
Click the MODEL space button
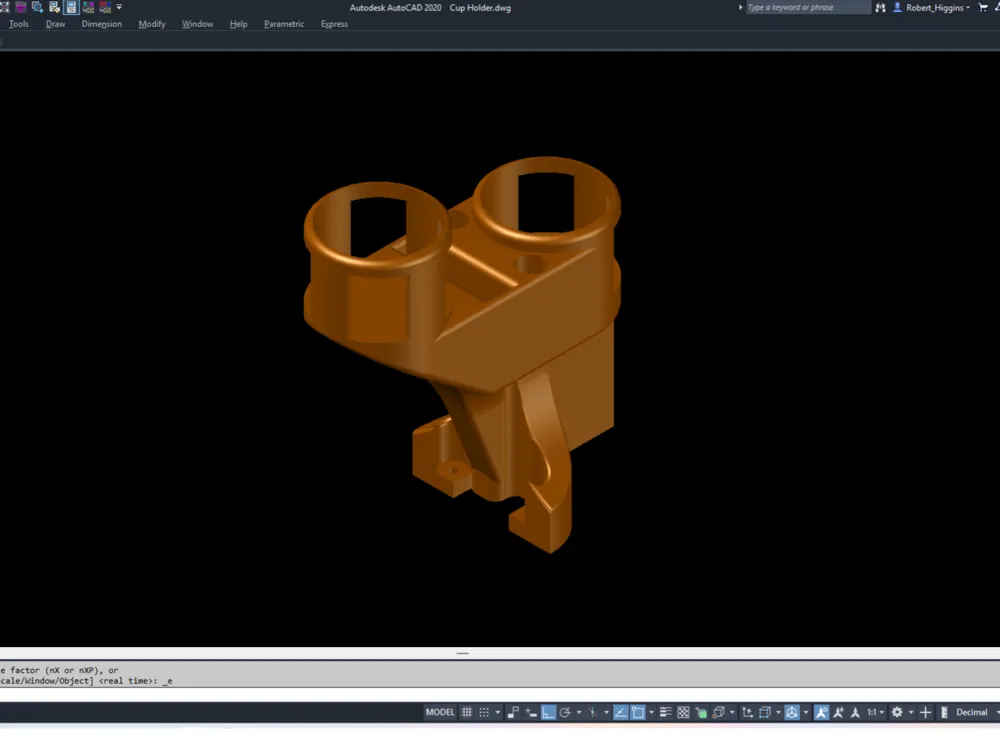pyautogui.click(x=440, y=712)
